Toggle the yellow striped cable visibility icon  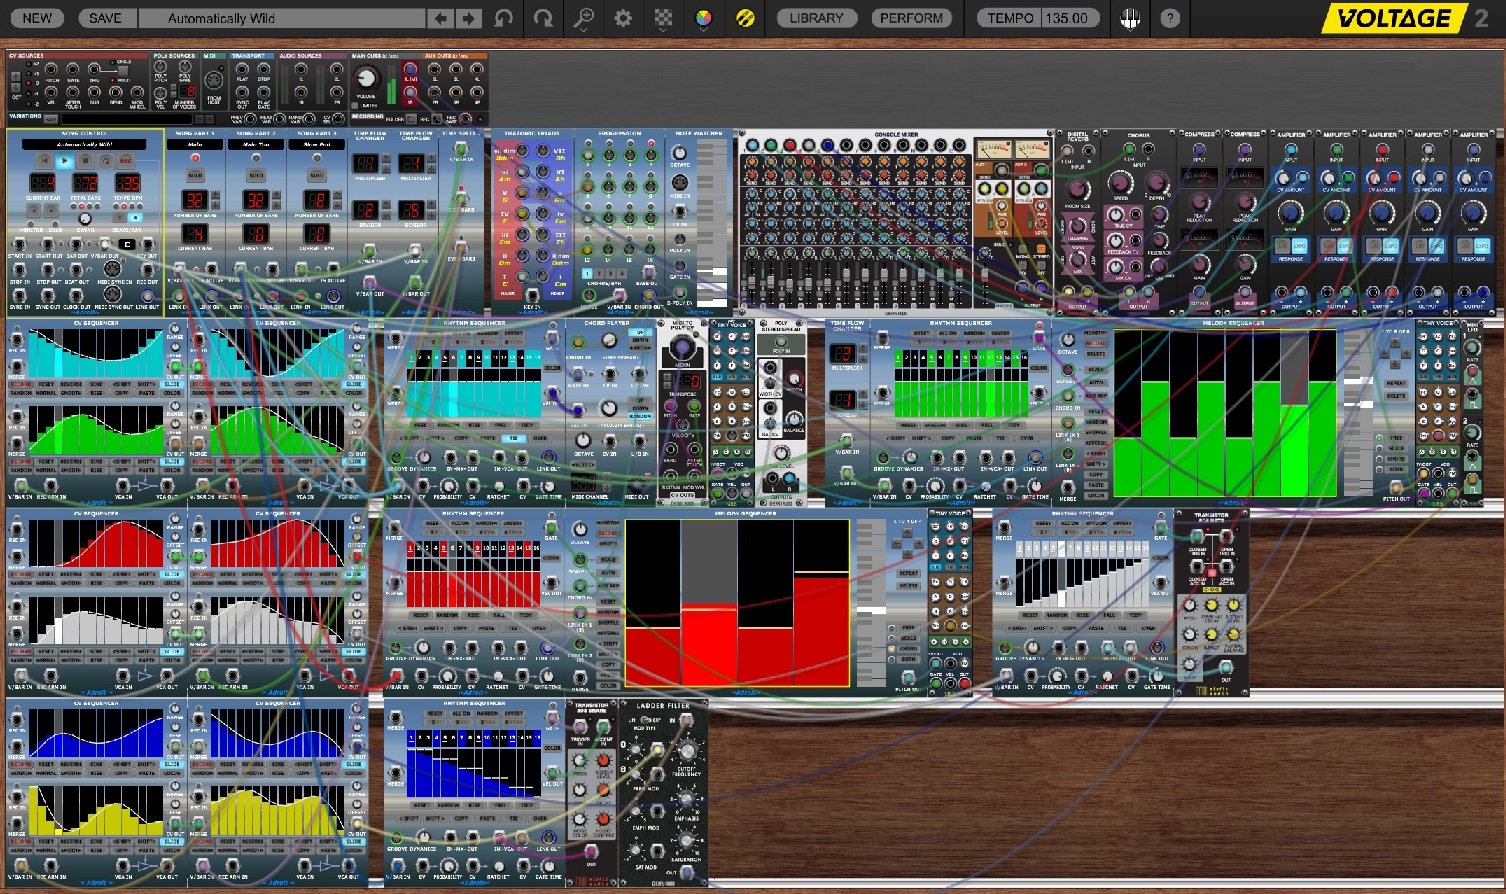pyautogui.click(x=744, y=18)
